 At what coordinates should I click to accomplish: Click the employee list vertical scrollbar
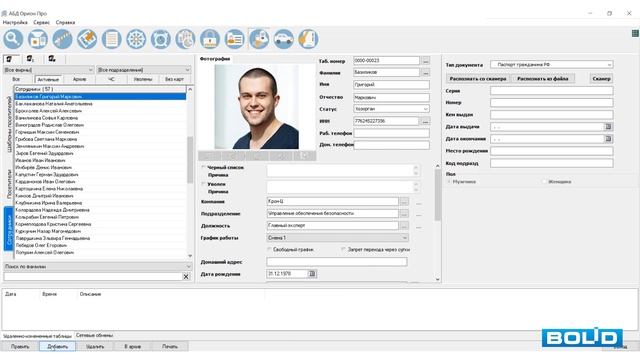click(x=190, y=171)
